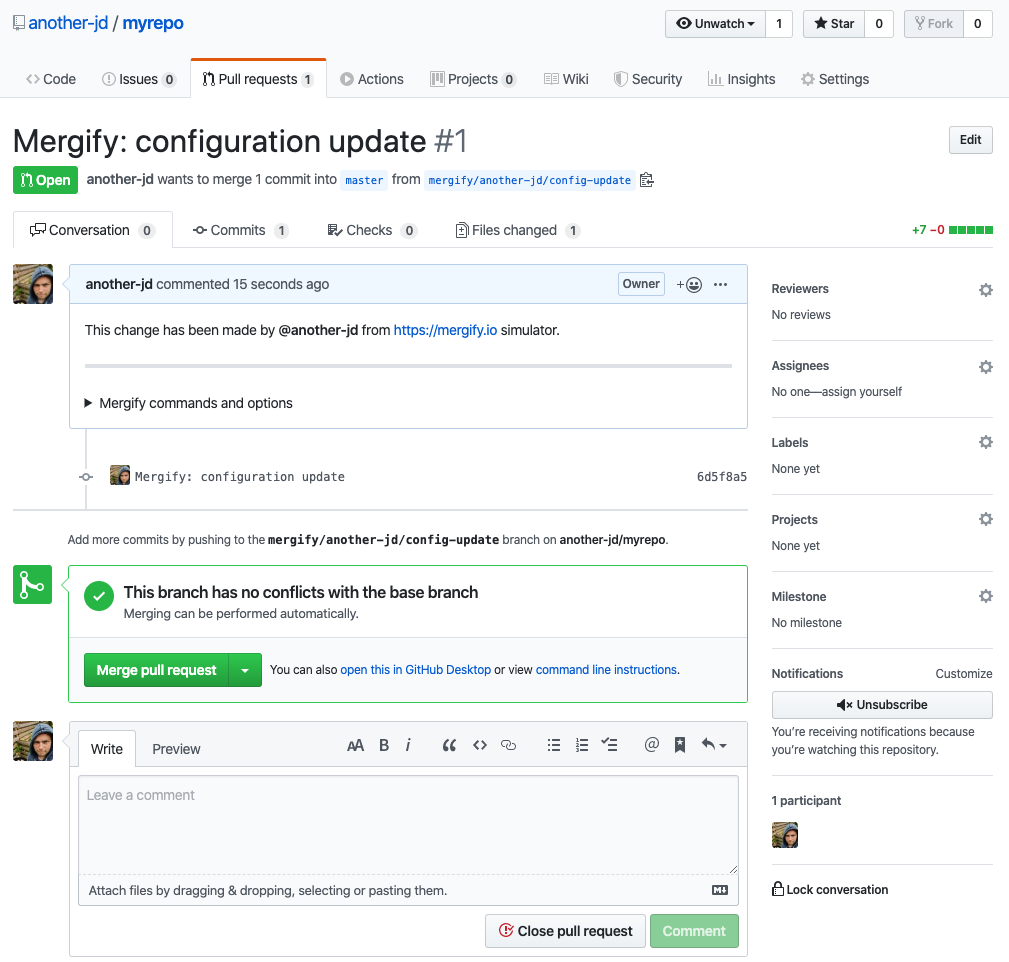Screen dimensions: 1009x962
Task: Open the saved replies dropdown
Action: click(x=713, y=745)
